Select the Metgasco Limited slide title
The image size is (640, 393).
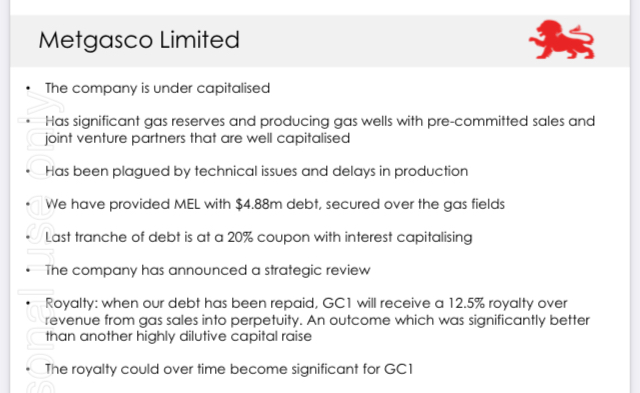coord(139,40)
